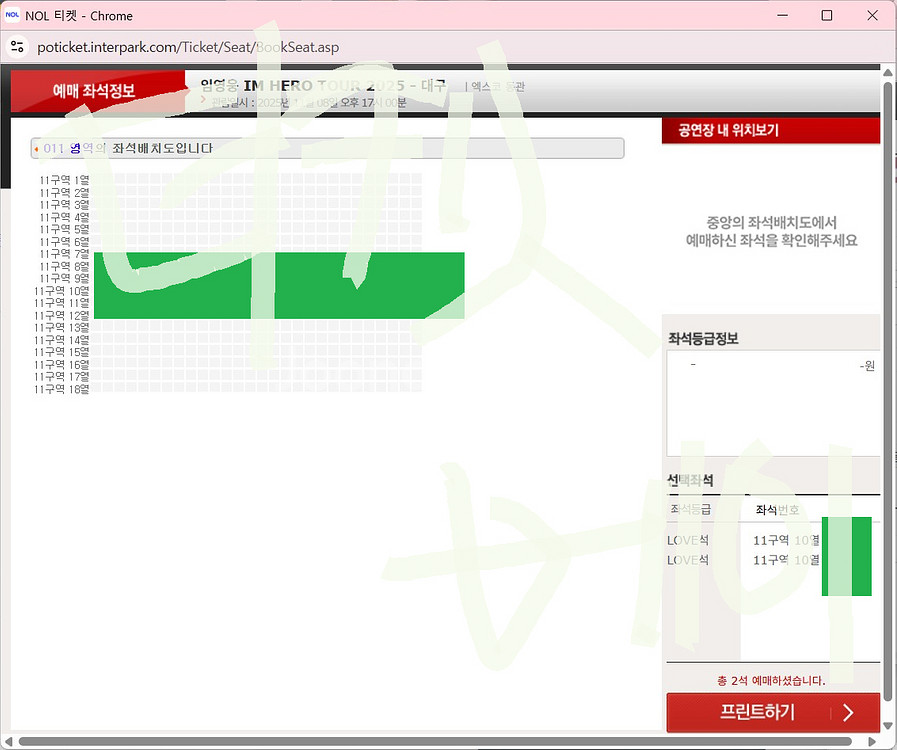Click the site information icon in address bar
This screenshot has width=897, height=750.
point(18,47)
